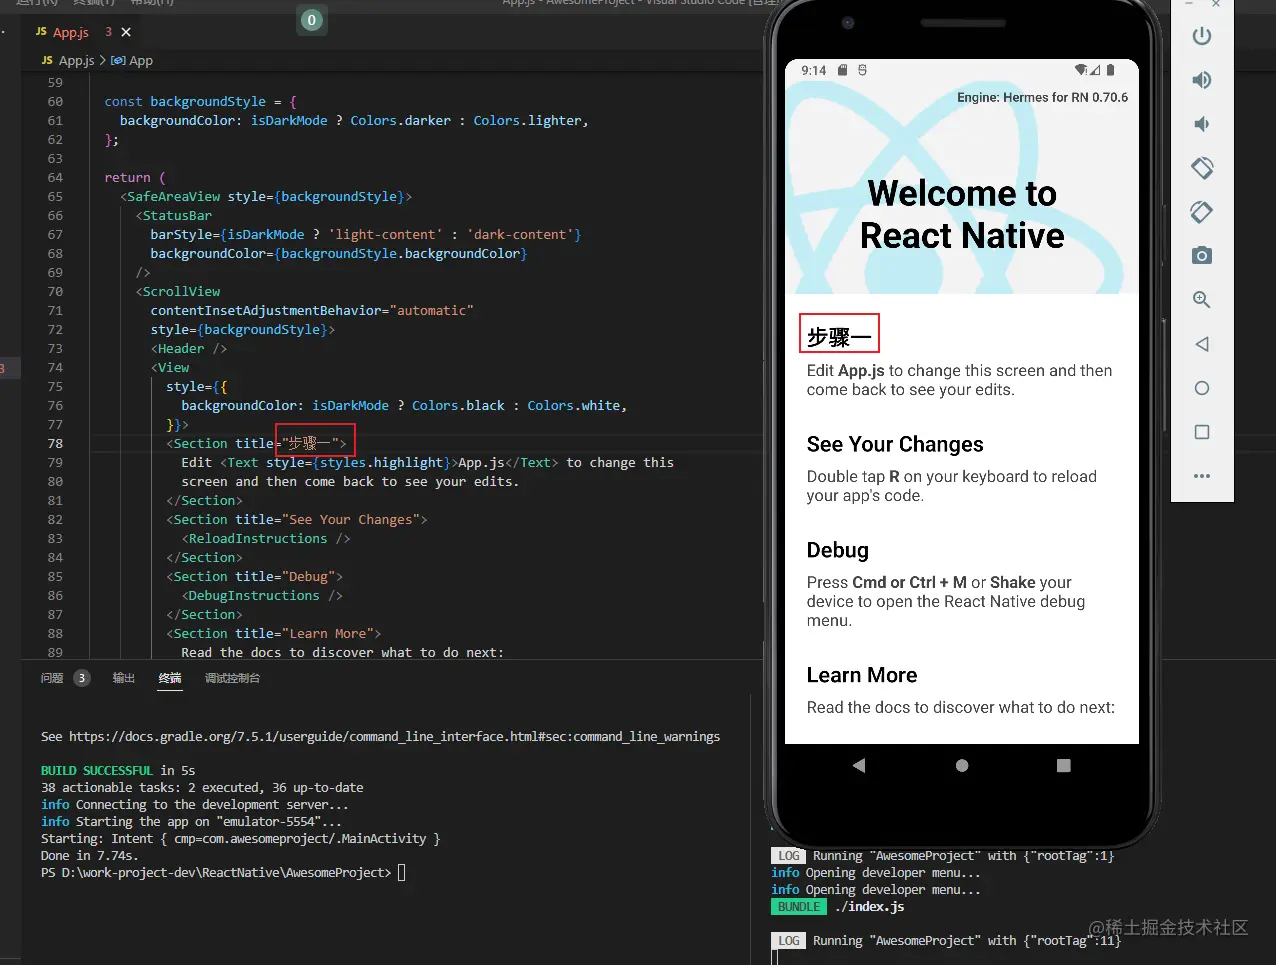This screenshot has height=965, width=1276.
Task: Activate the emulator zoom magnifier icon
Action: coord(1202,300)
